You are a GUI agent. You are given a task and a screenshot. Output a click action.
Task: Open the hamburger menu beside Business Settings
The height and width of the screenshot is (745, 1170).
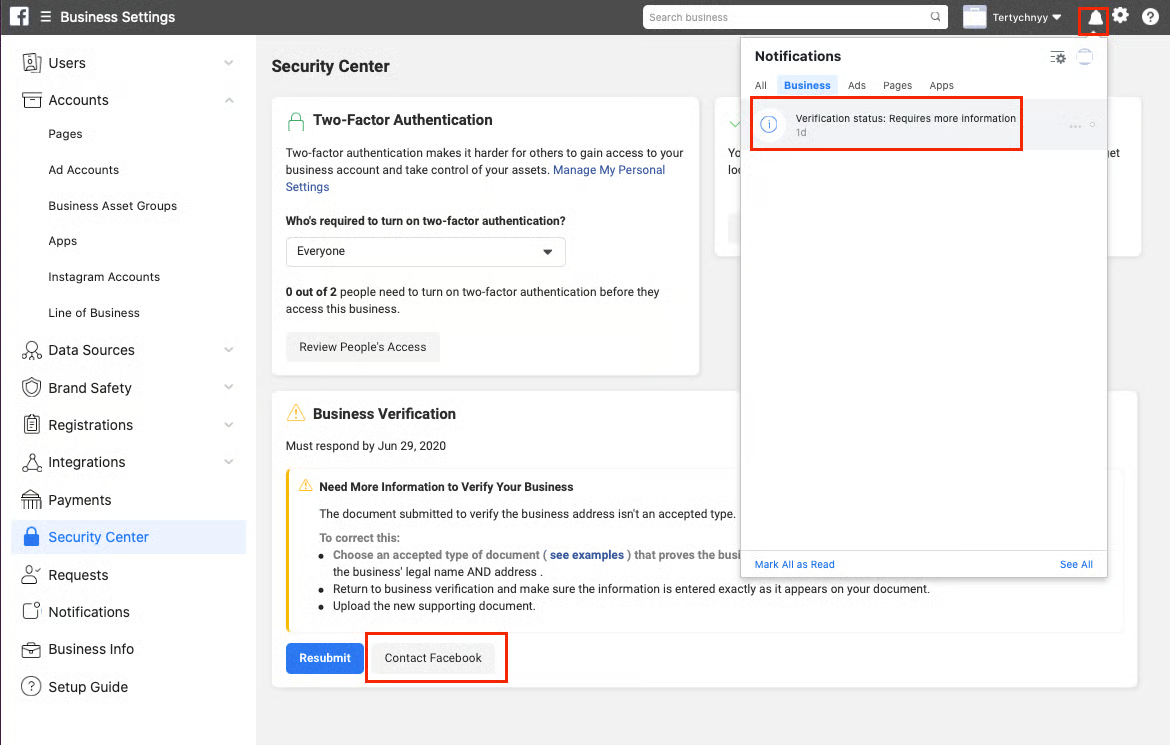click(x=46, y=17)
